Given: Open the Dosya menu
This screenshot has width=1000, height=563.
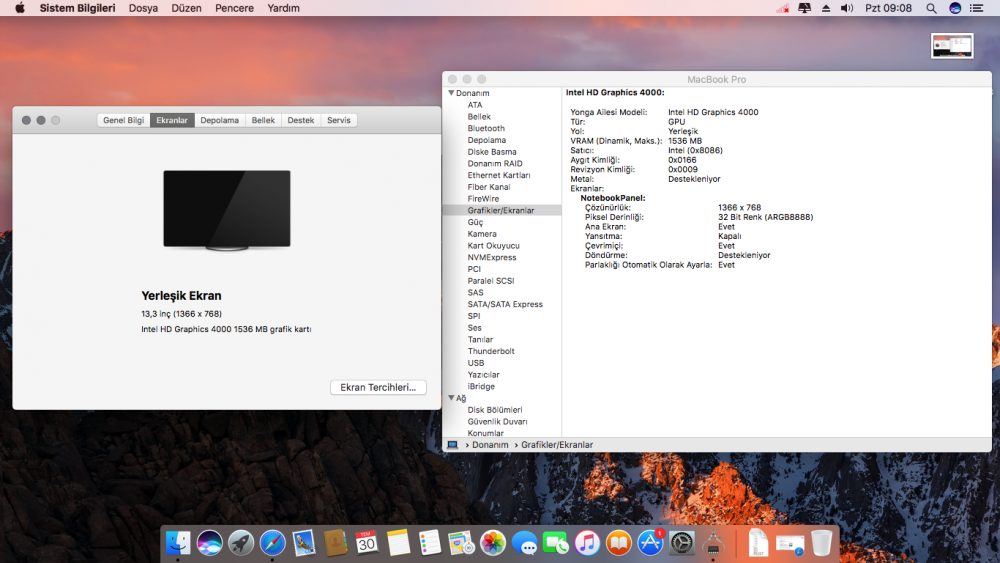Looking at the screenshot, I should [143, 8].
